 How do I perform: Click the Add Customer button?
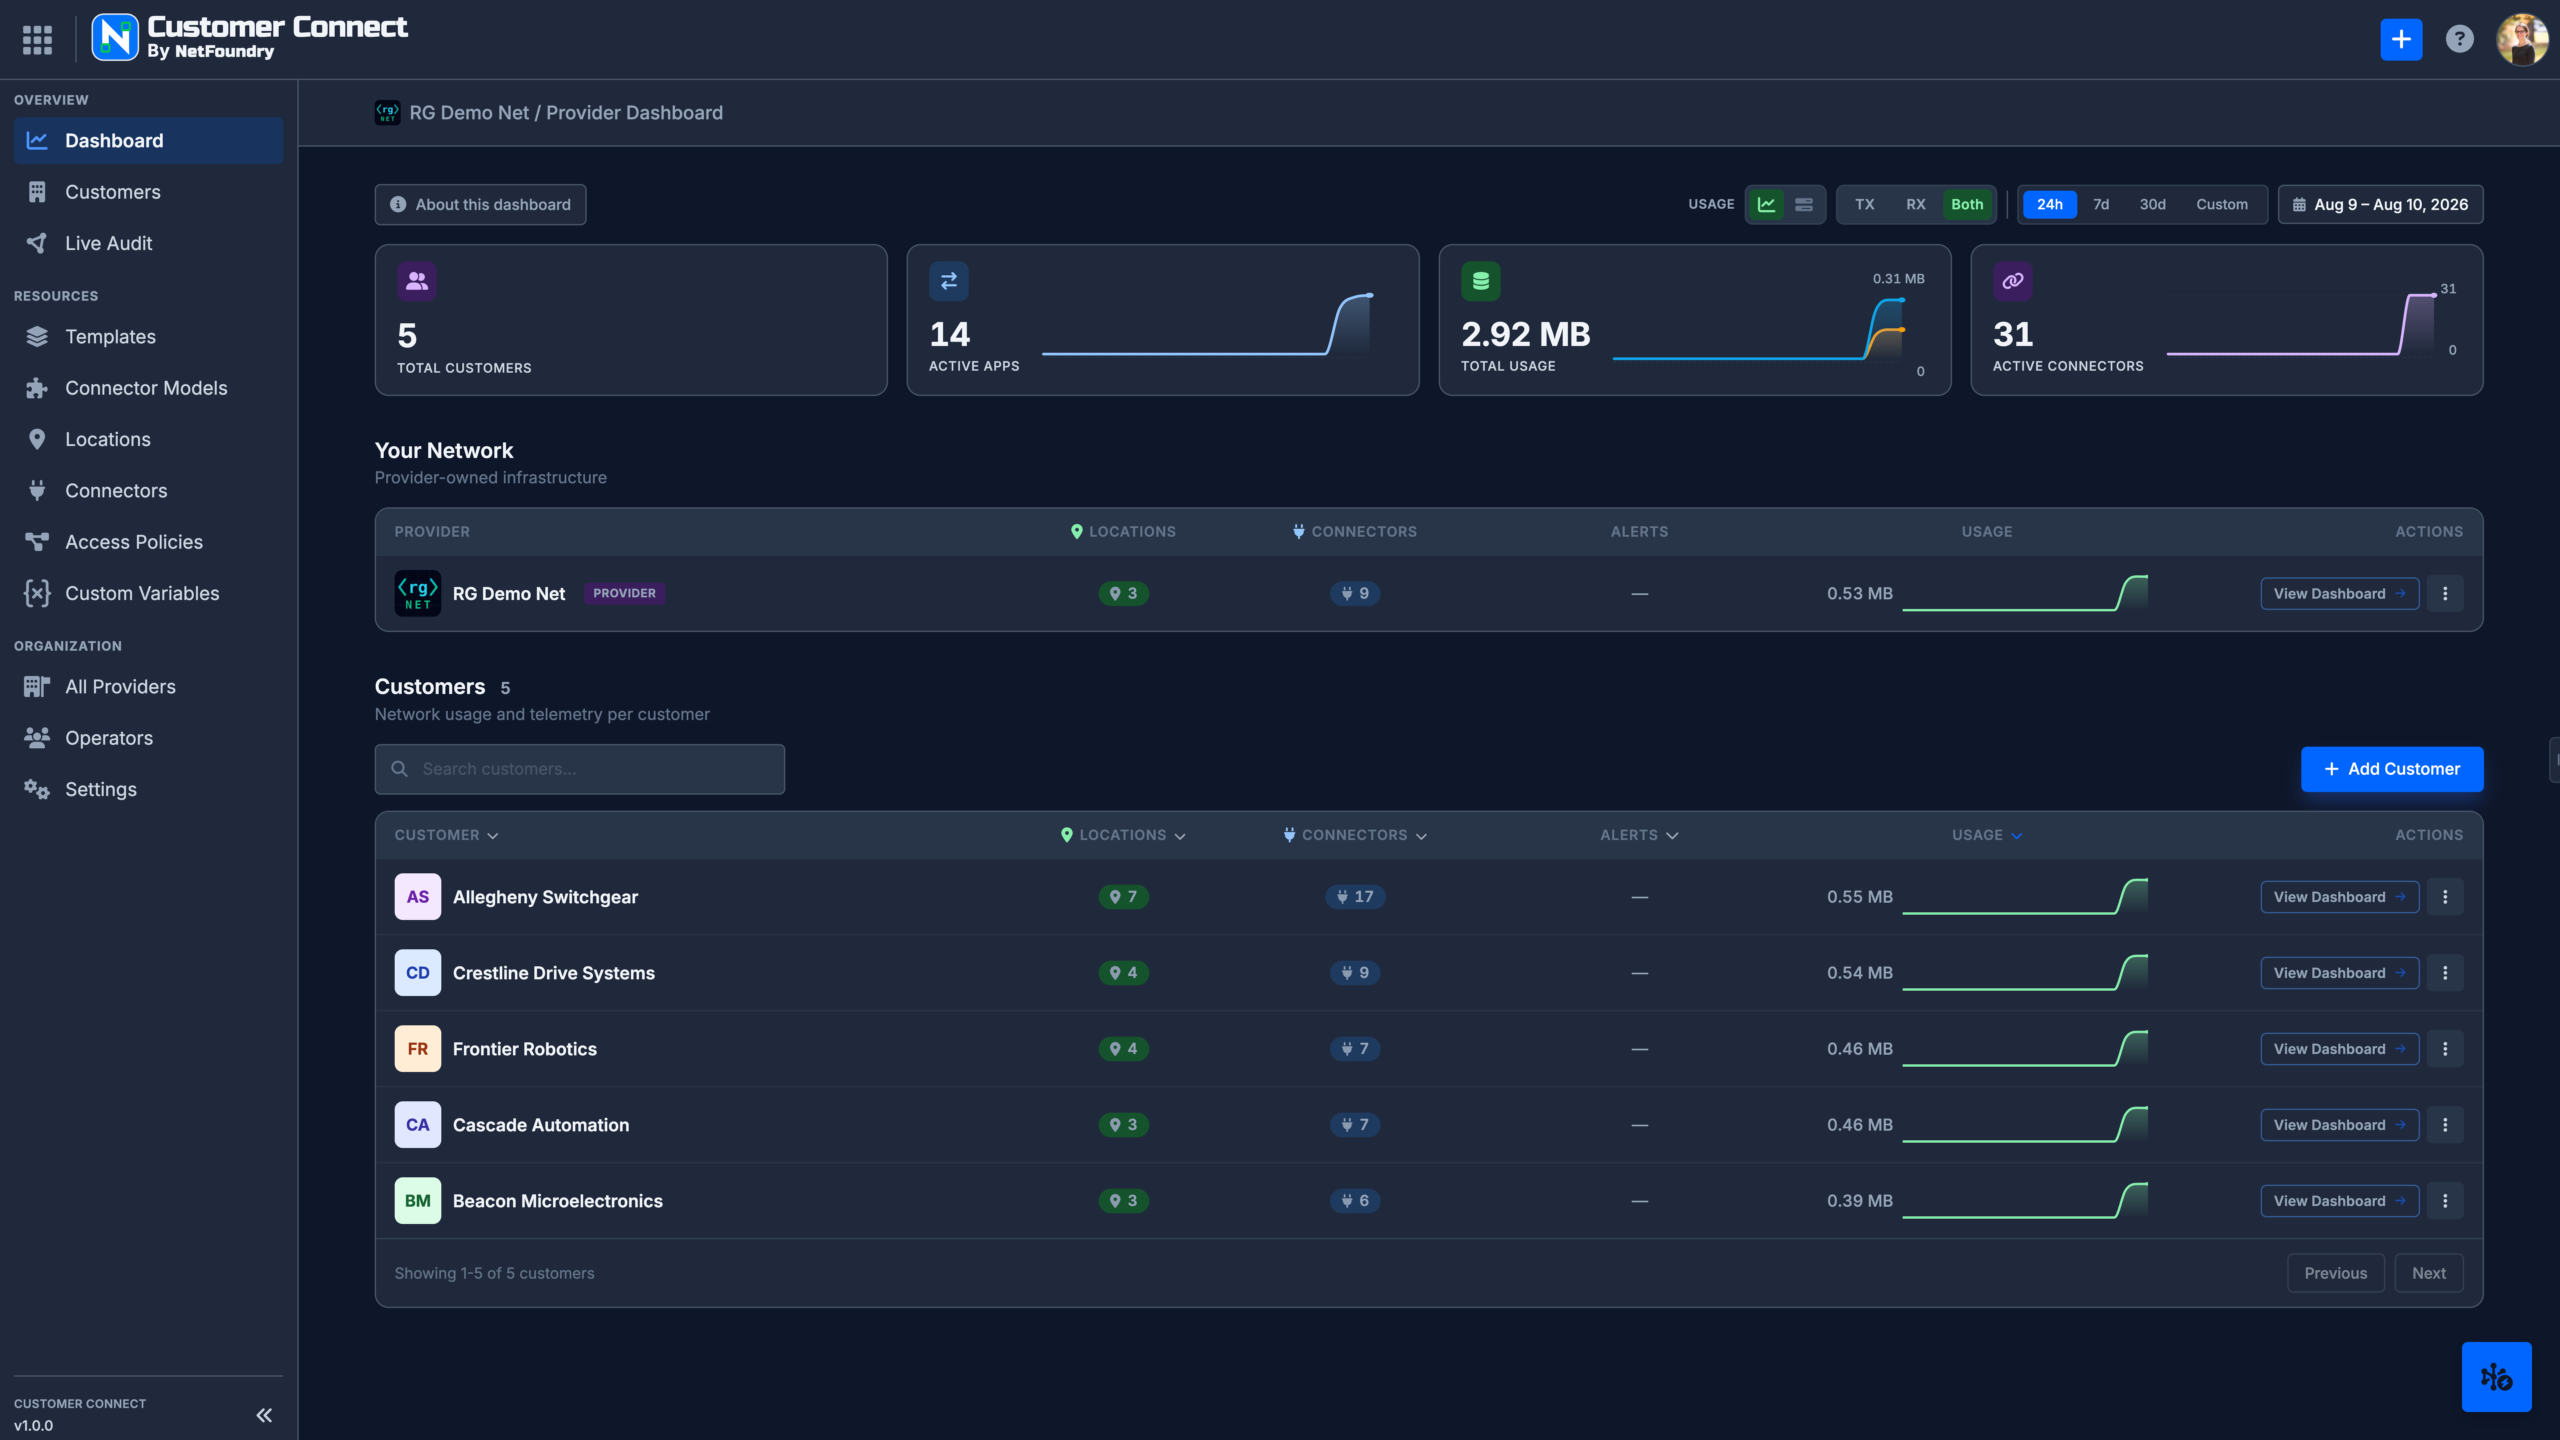coord(2391,769)
